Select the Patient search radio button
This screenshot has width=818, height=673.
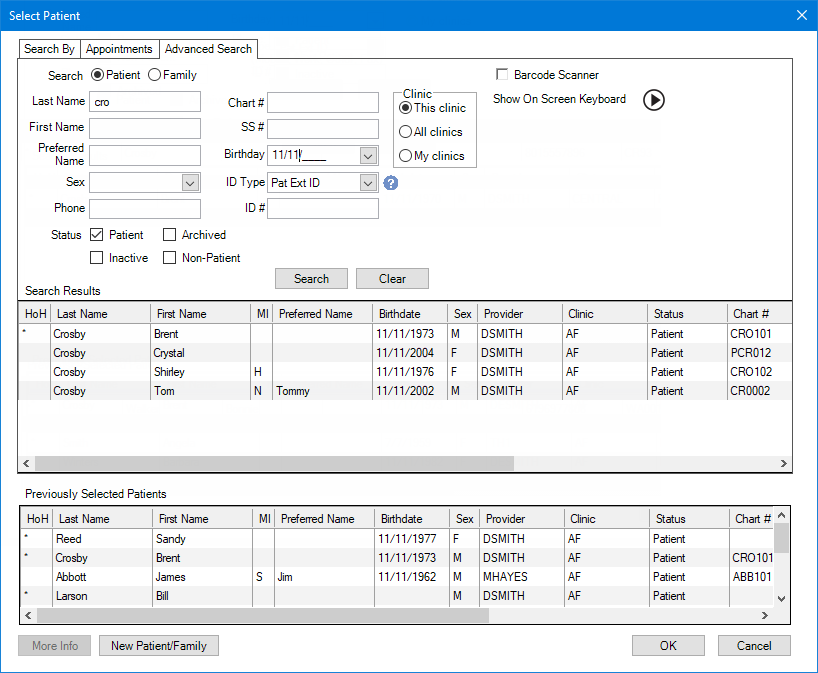[97, 75]
